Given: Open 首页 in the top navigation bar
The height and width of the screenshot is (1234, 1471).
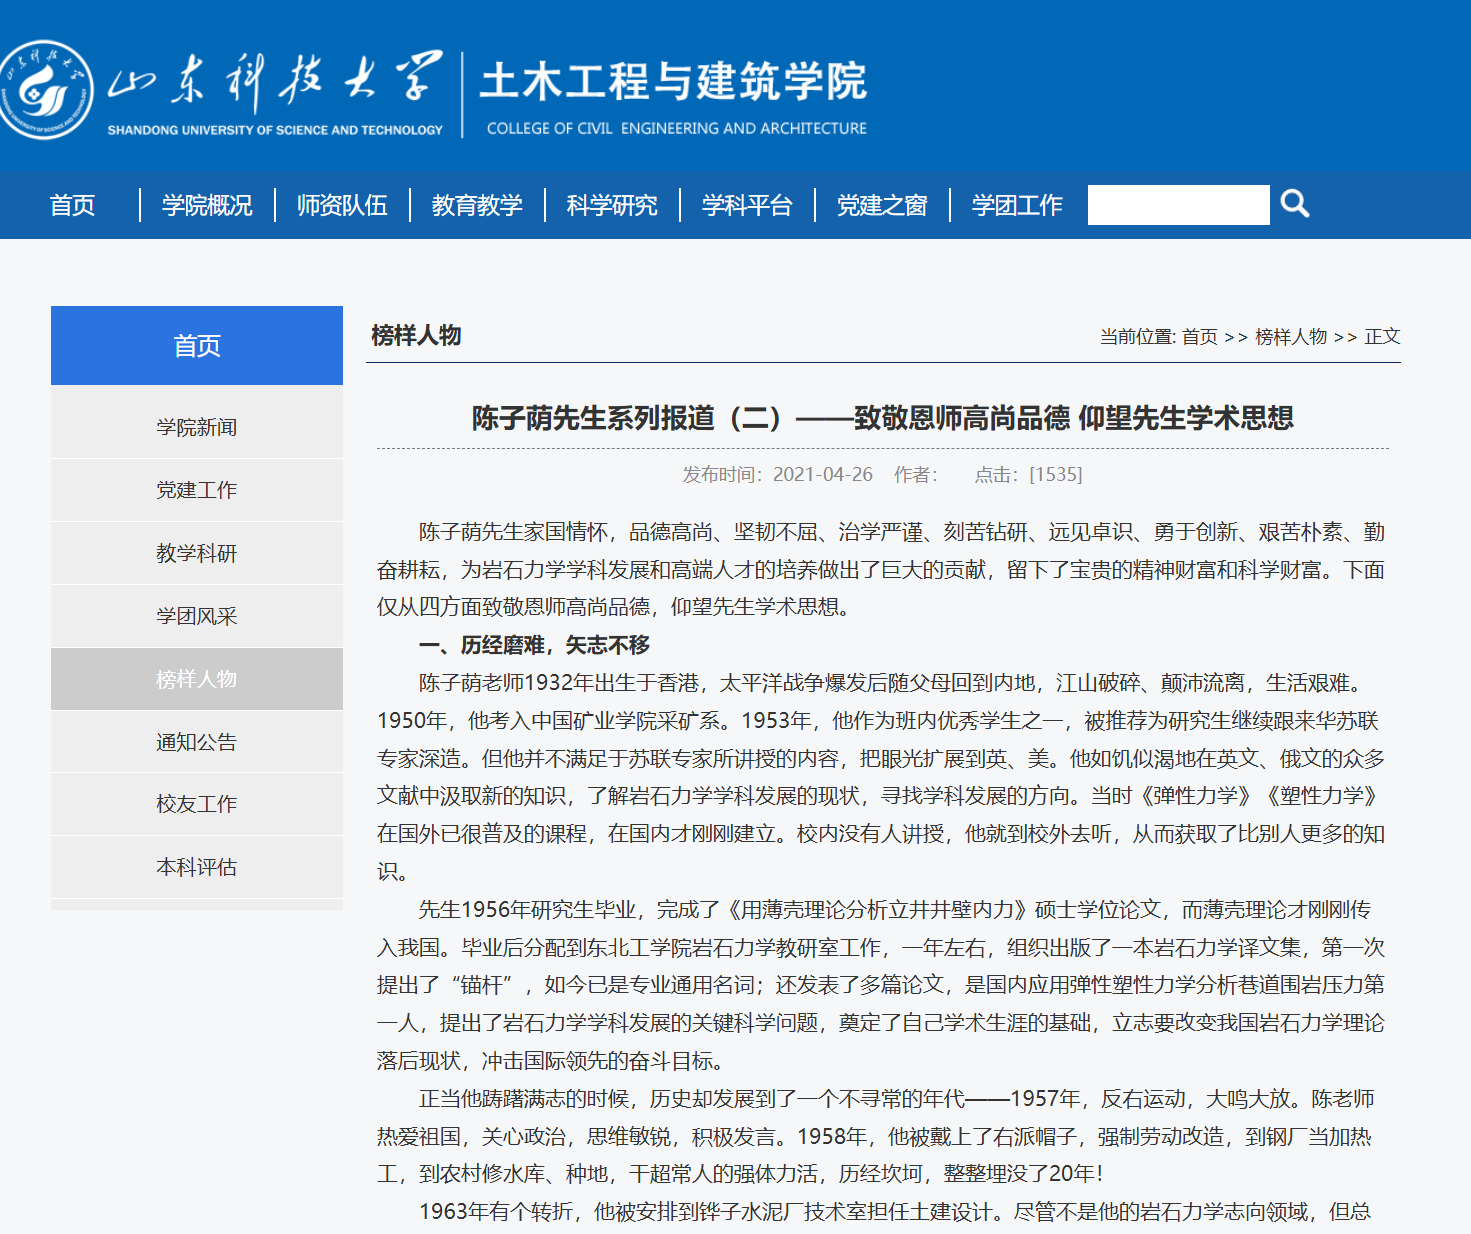Looking at the screenshot, I should 72,206.
